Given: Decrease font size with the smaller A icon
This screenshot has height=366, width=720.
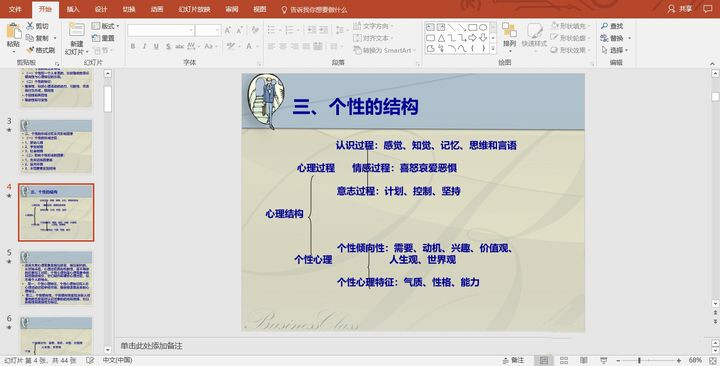Looking at the screenshot, I should tap(239, 30).
